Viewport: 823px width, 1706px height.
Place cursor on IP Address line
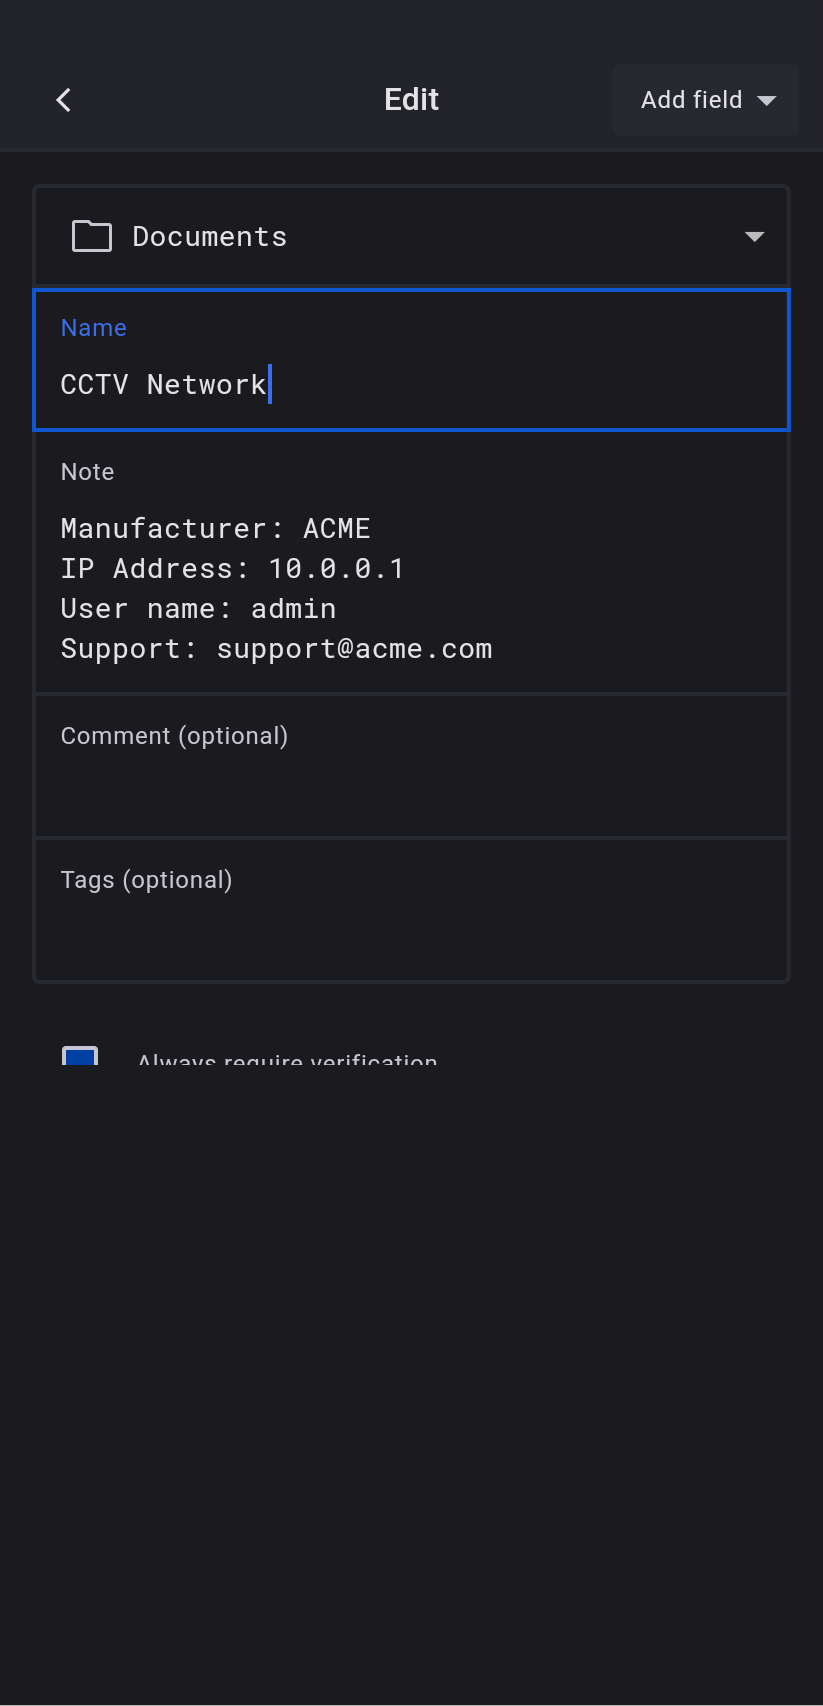point(232,569)
